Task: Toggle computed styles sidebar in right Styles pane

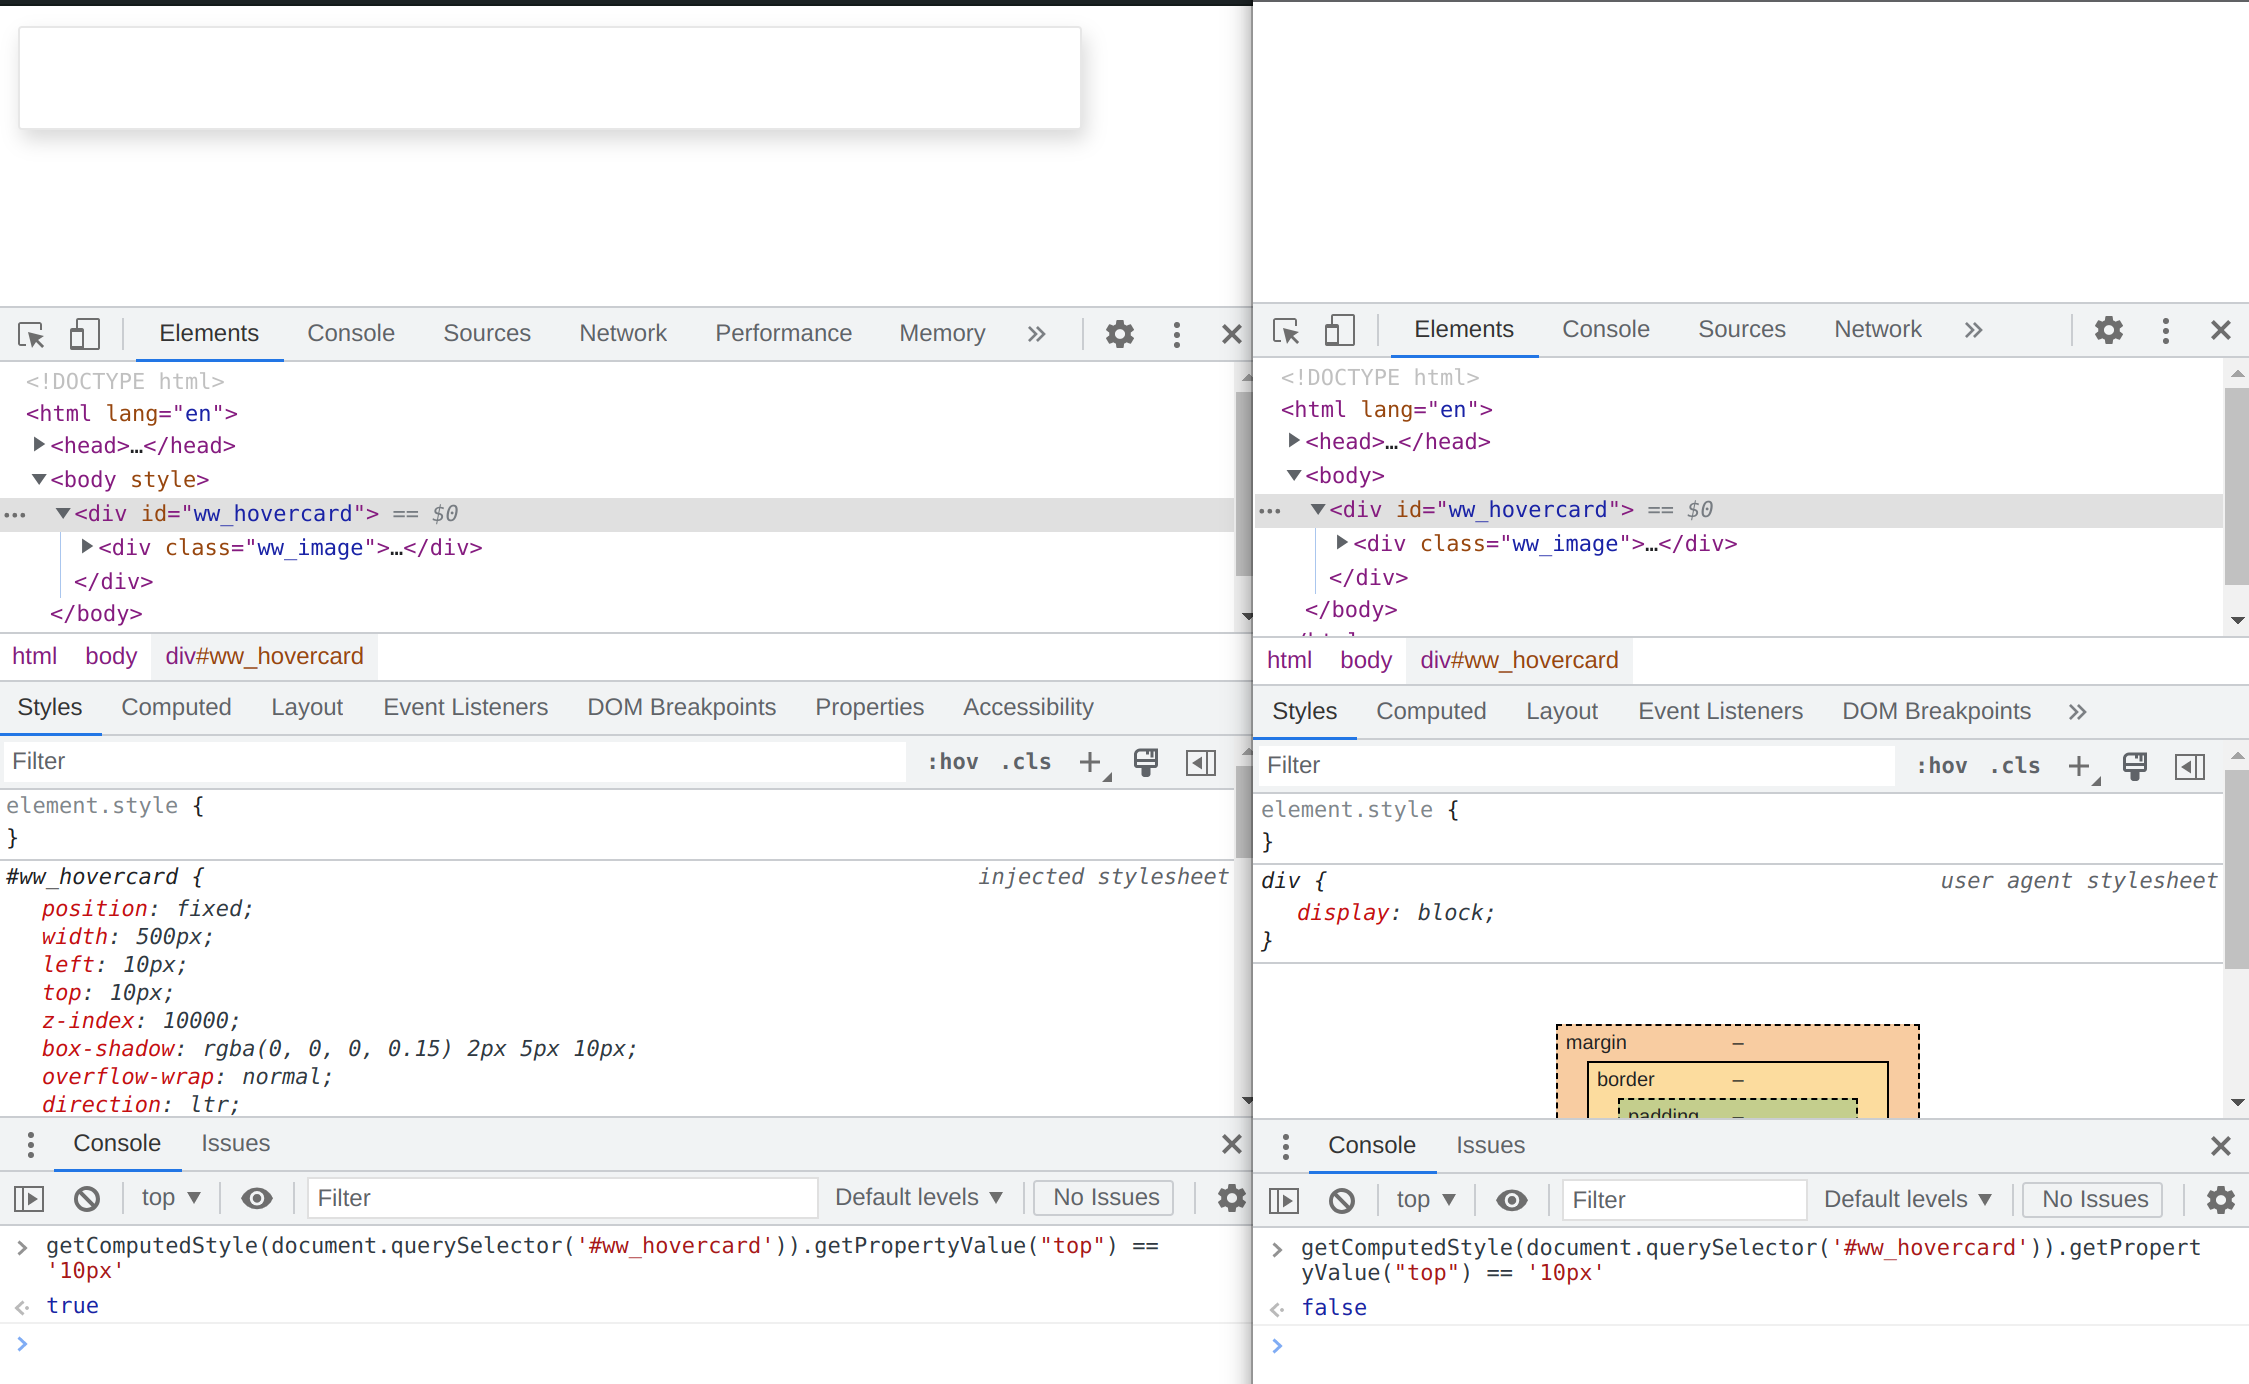Action: coord(2189,766)
